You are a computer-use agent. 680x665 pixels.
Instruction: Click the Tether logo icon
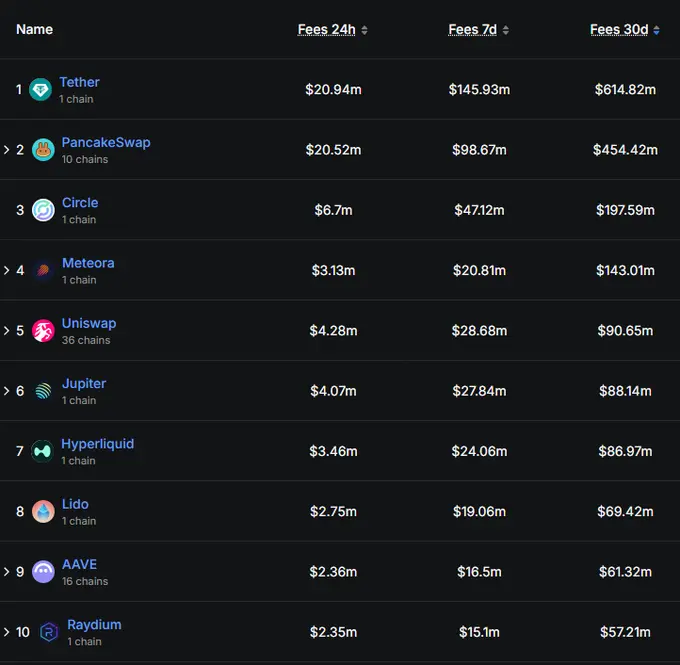pyautogui.click(x=40, y=89)
